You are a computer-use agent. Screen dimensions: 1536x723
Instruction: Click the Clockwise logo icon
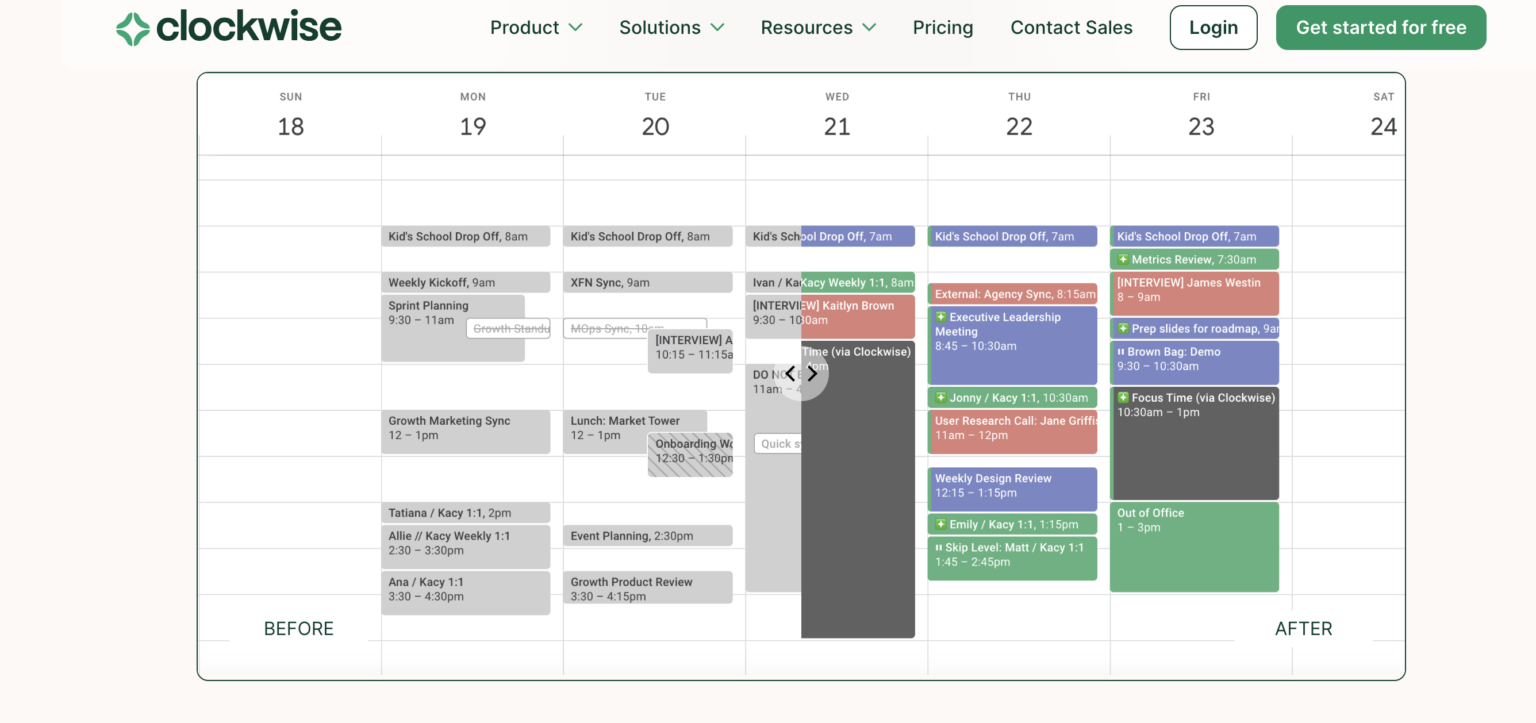pos(131,27)
